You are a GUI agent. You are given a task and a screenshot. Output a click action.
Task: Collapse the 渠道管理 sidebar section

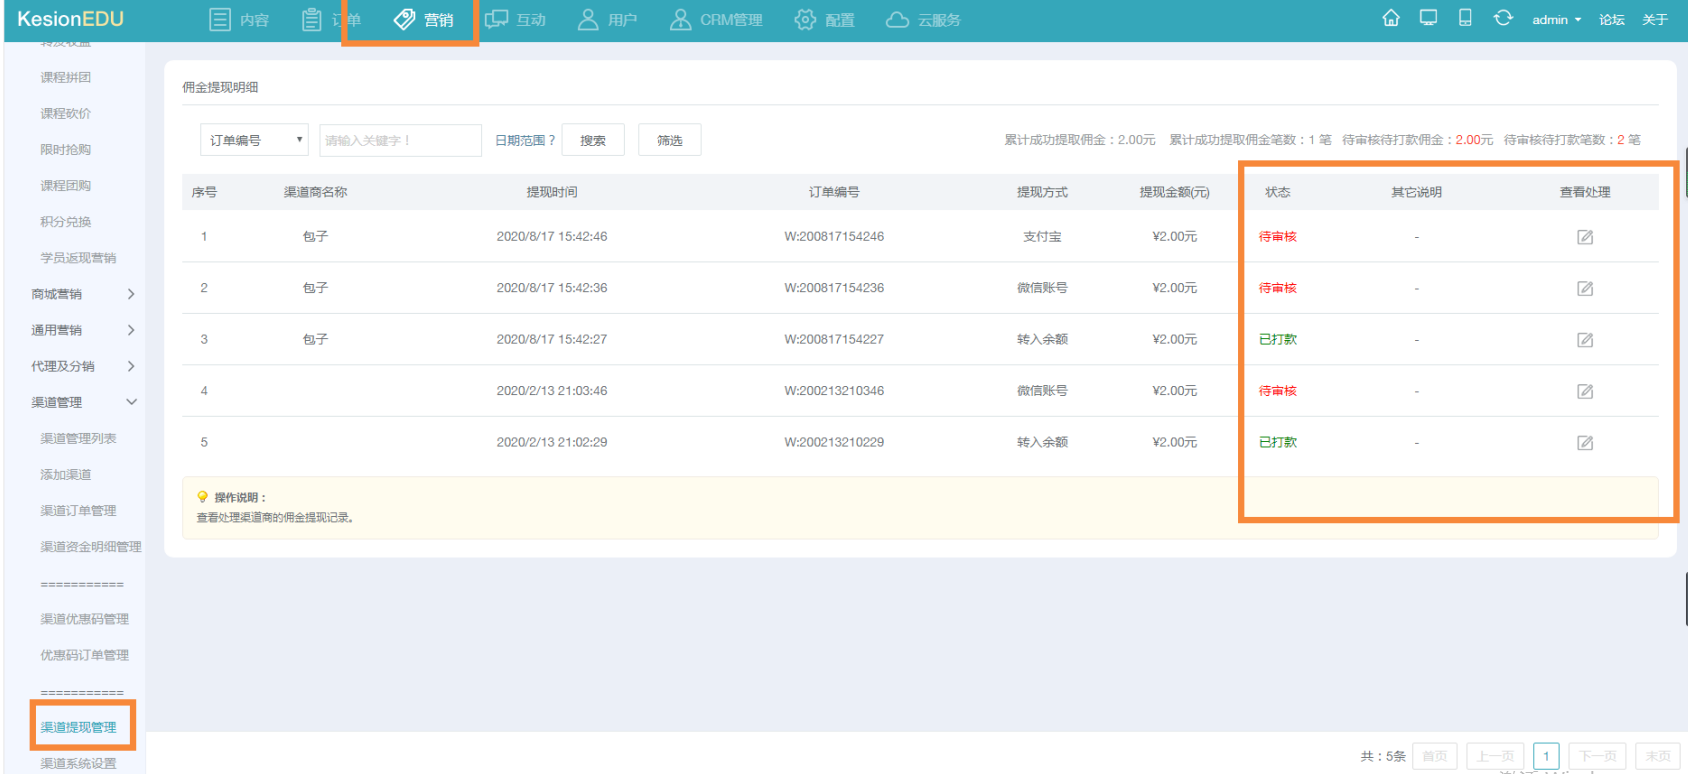click(83, 402)
